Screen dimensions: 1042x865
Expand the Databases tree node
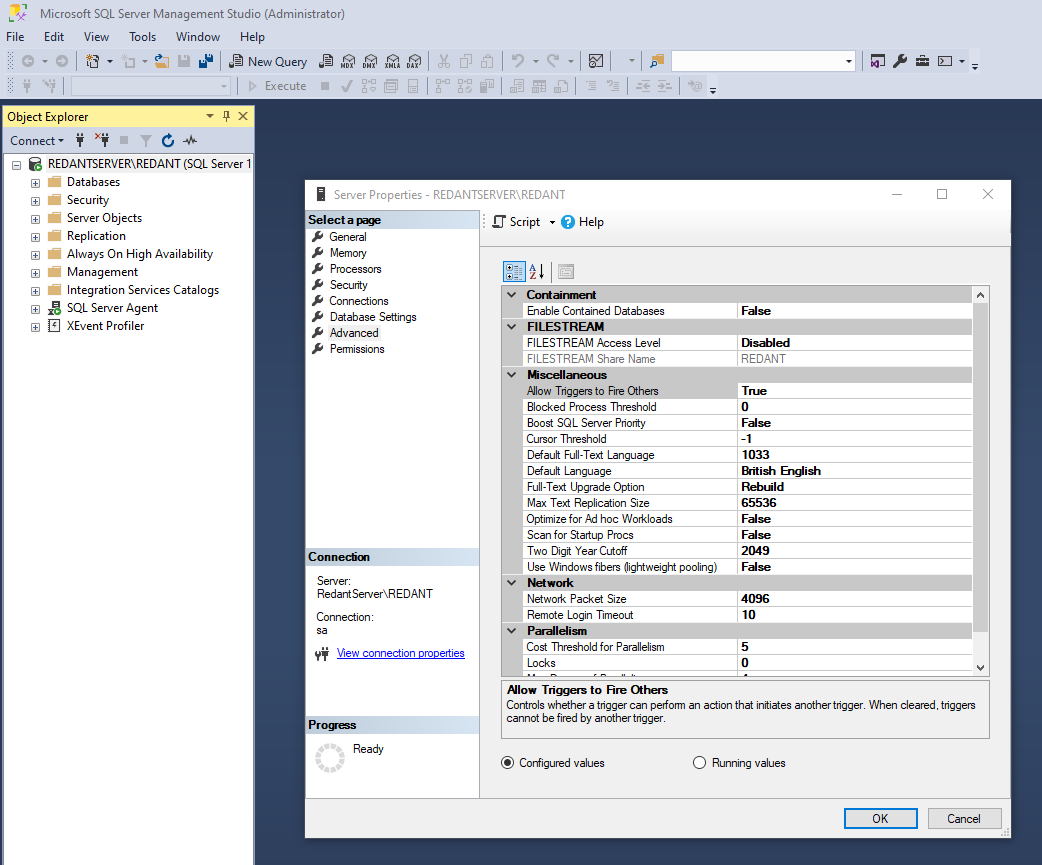36,182
